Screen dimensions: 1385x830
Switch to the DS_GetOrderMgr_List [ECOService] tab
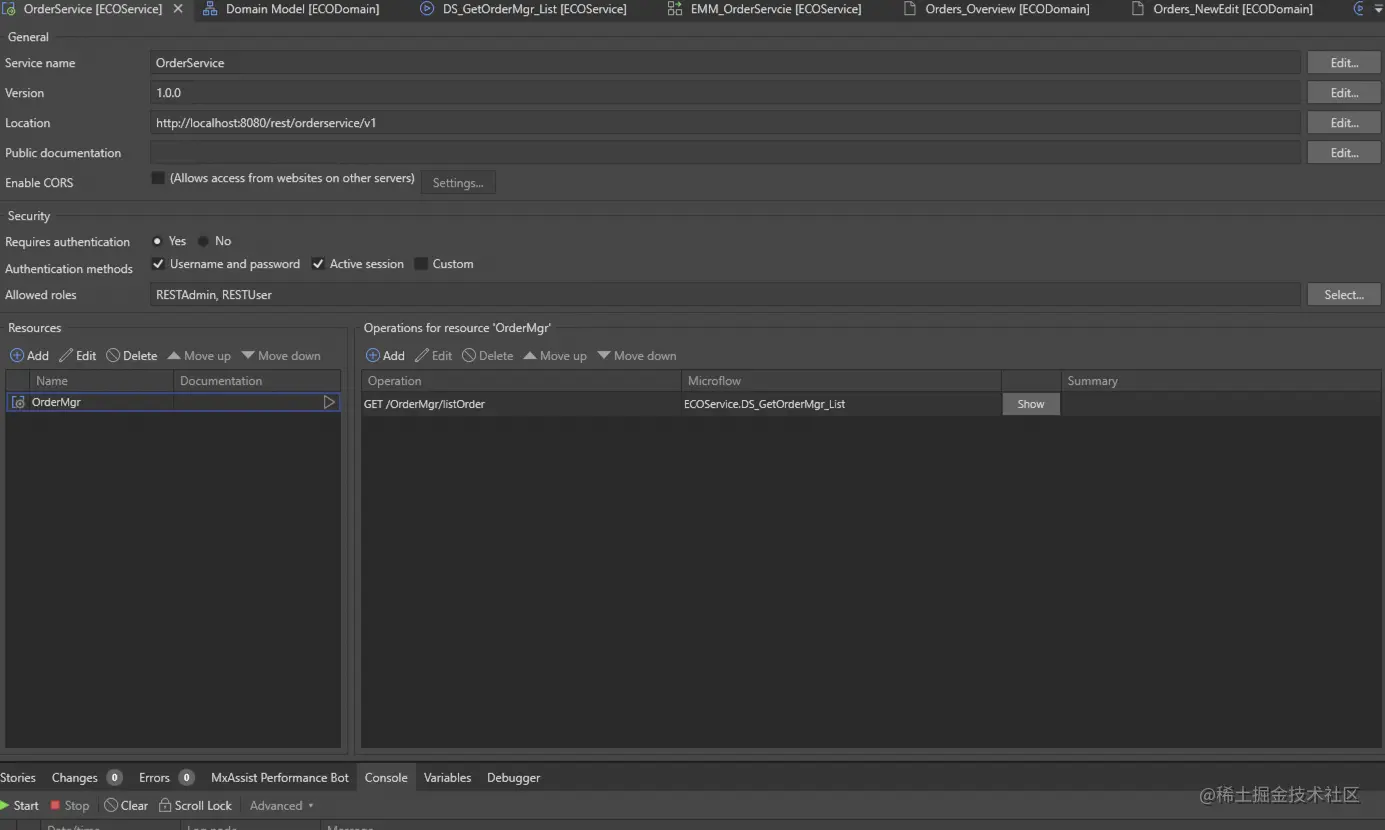524,9
